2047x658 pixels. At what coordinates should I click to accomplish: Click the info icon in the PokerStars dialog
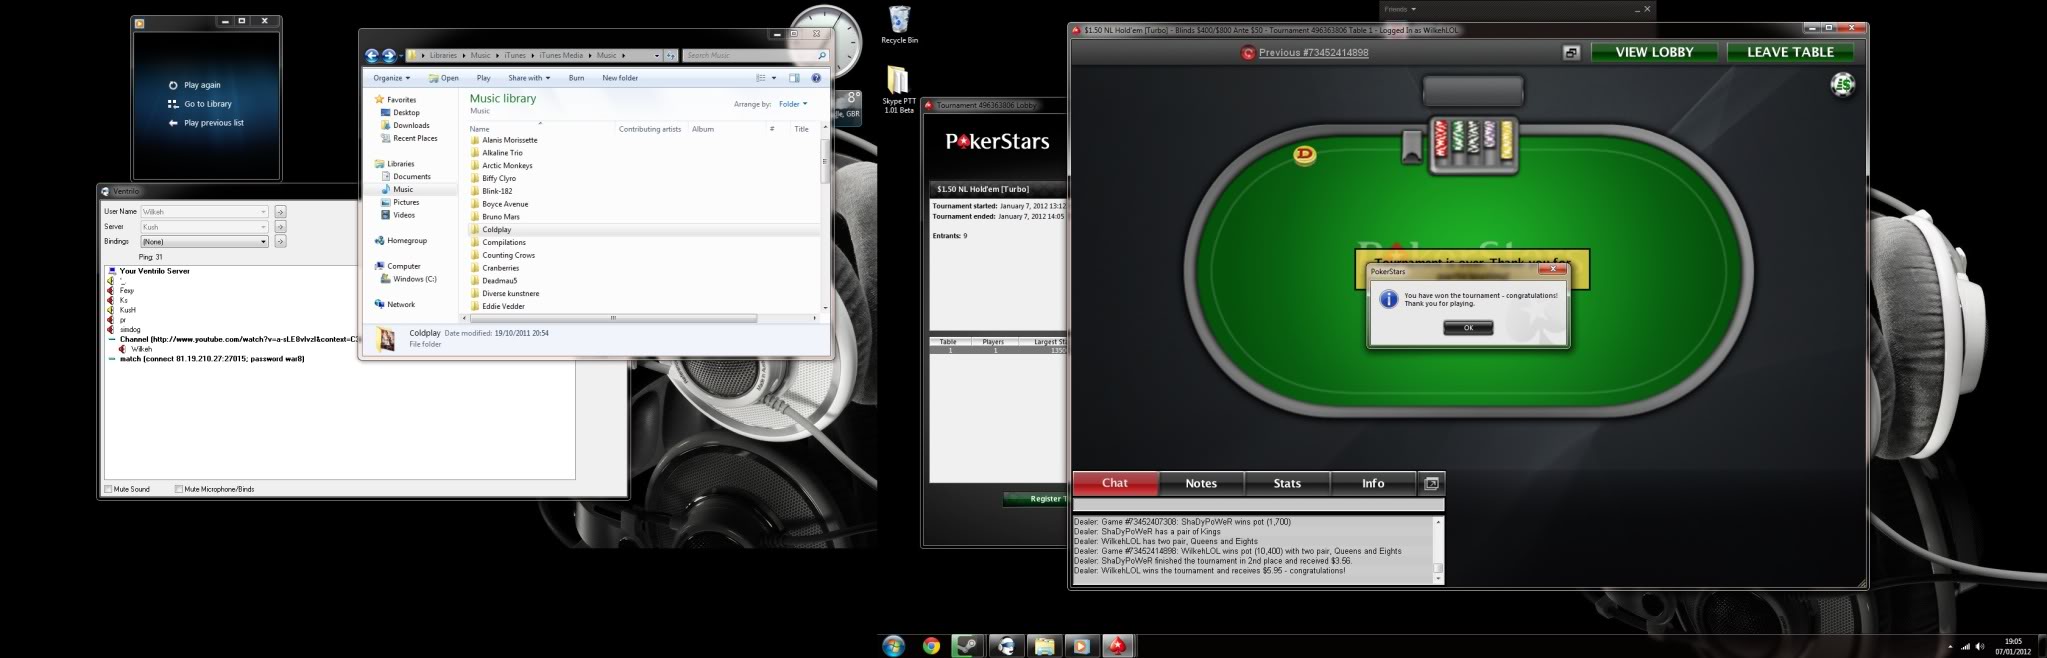[1388, 299]
